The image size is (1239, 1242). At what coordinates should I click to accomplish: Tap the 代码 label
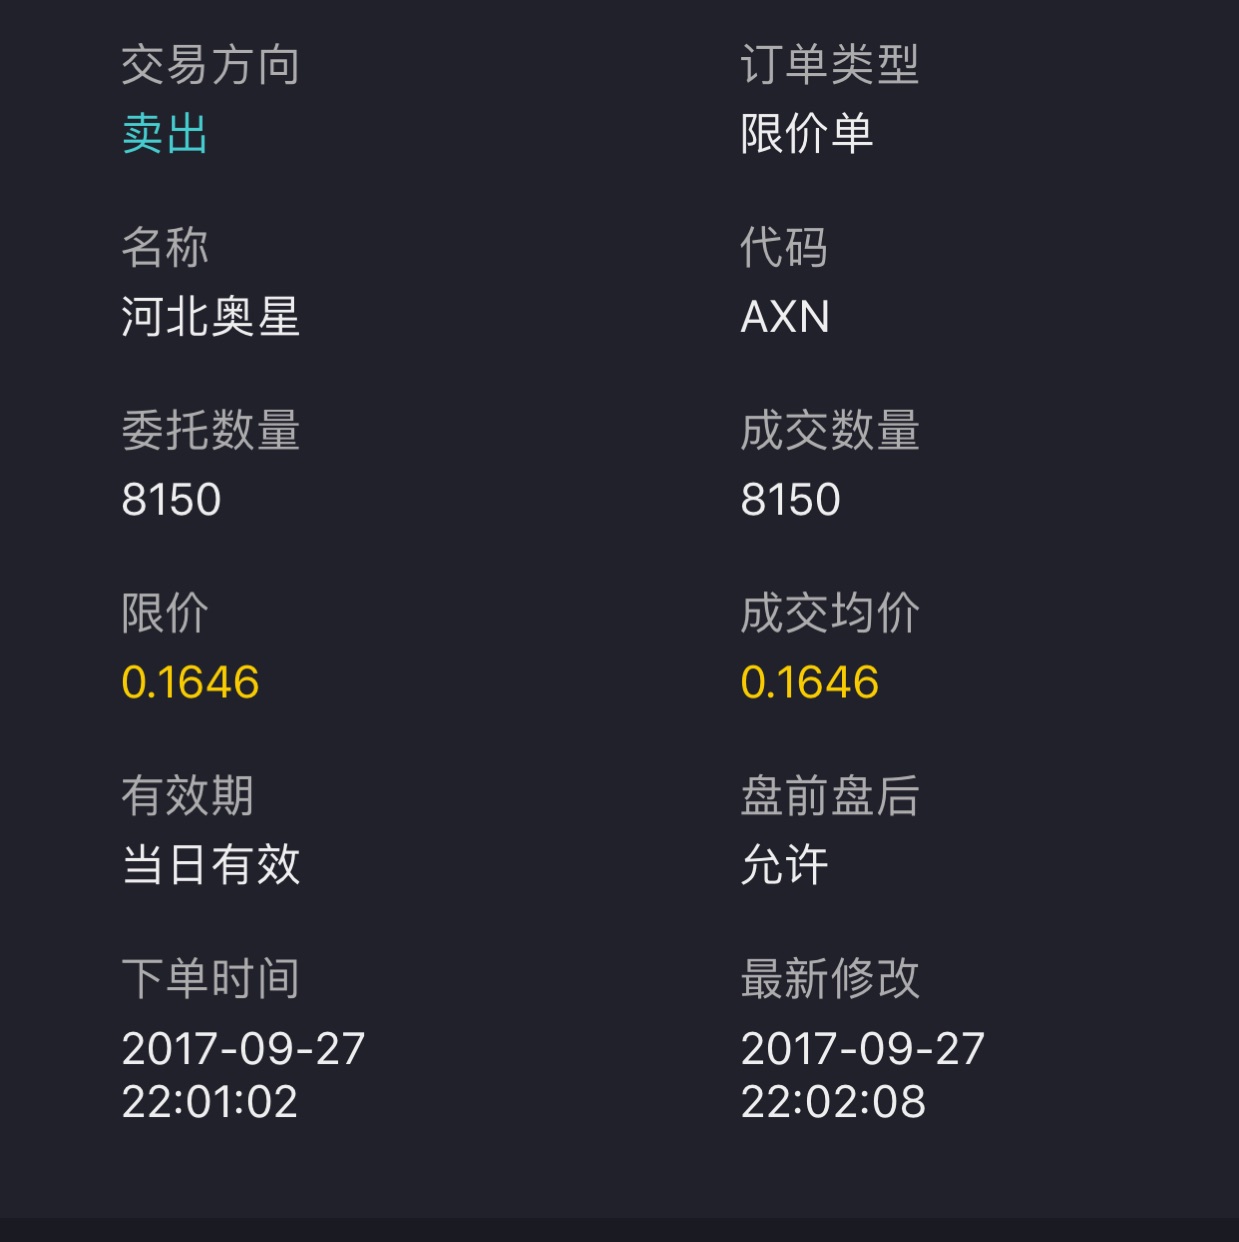pyautogui.click(x=784, y=248)
